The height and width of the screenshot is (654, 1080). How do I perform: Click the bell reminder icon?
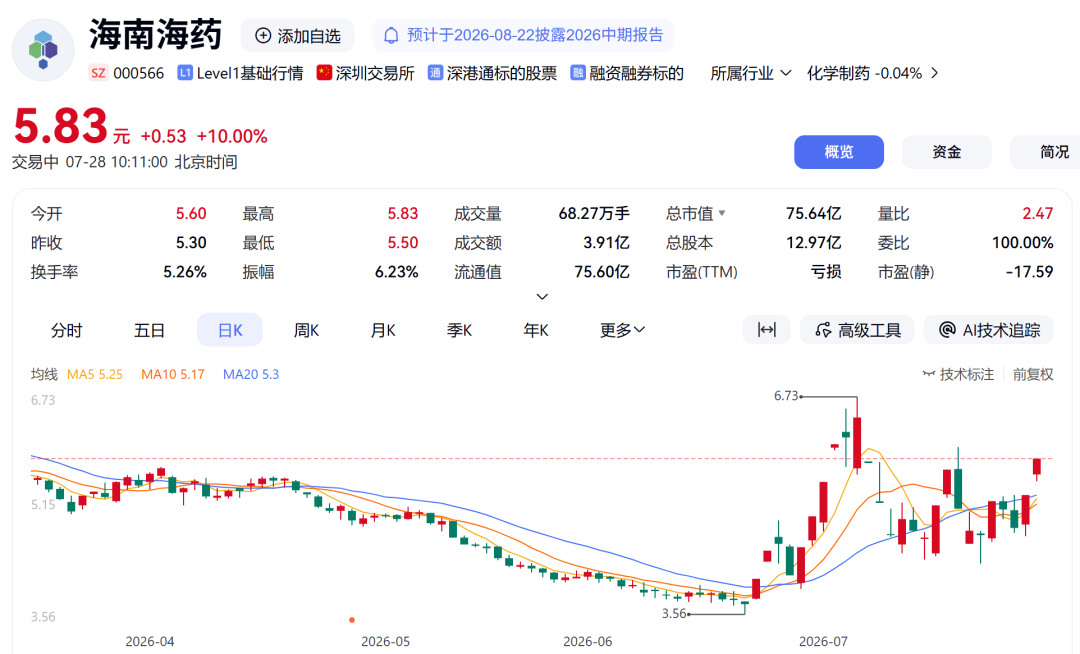[x=391, y=36]
